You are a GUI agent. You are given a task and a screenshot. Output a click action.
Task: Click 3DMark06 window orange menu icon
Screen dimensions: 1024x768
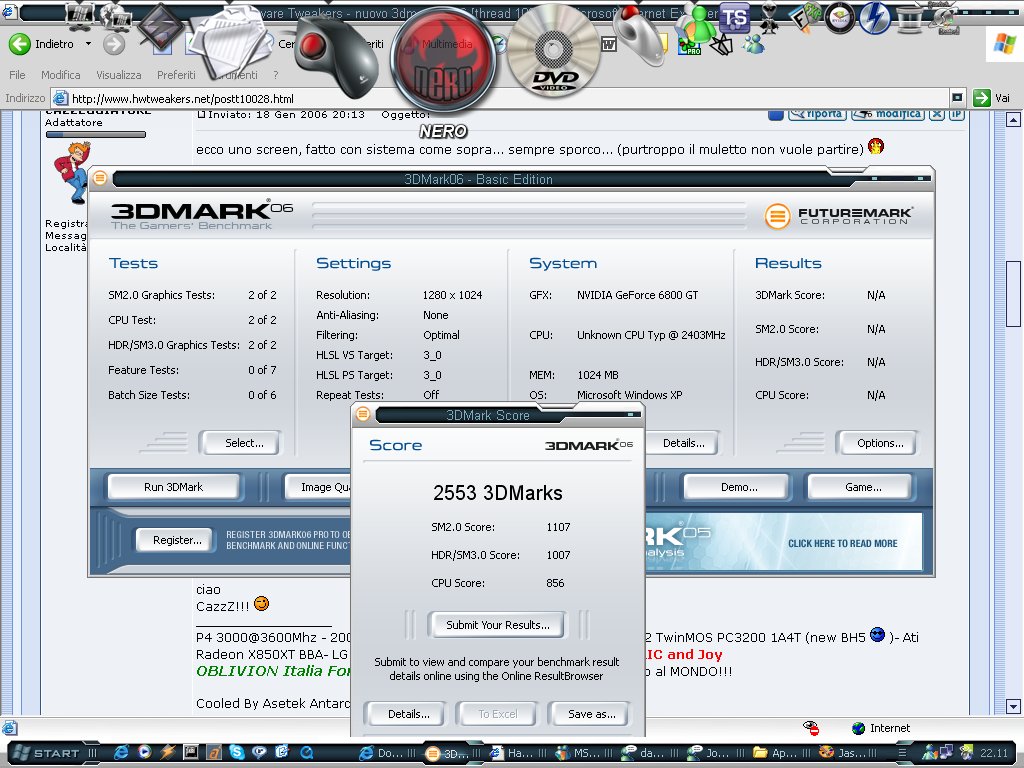click(100, 178)
